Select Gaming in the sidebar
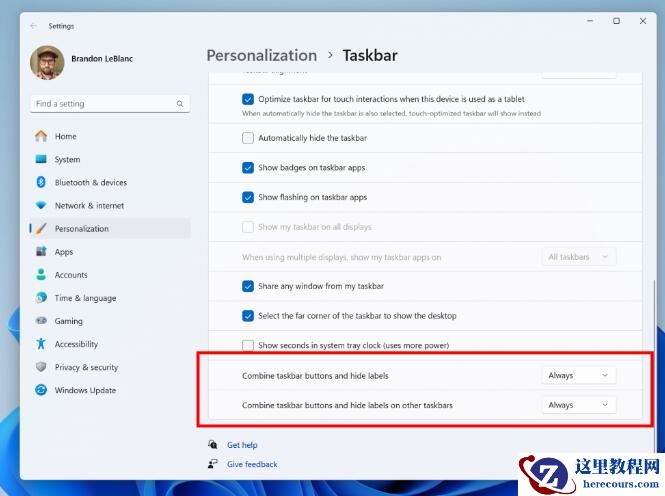Viewport: 665px width, 496px height. tap(110, 321)
